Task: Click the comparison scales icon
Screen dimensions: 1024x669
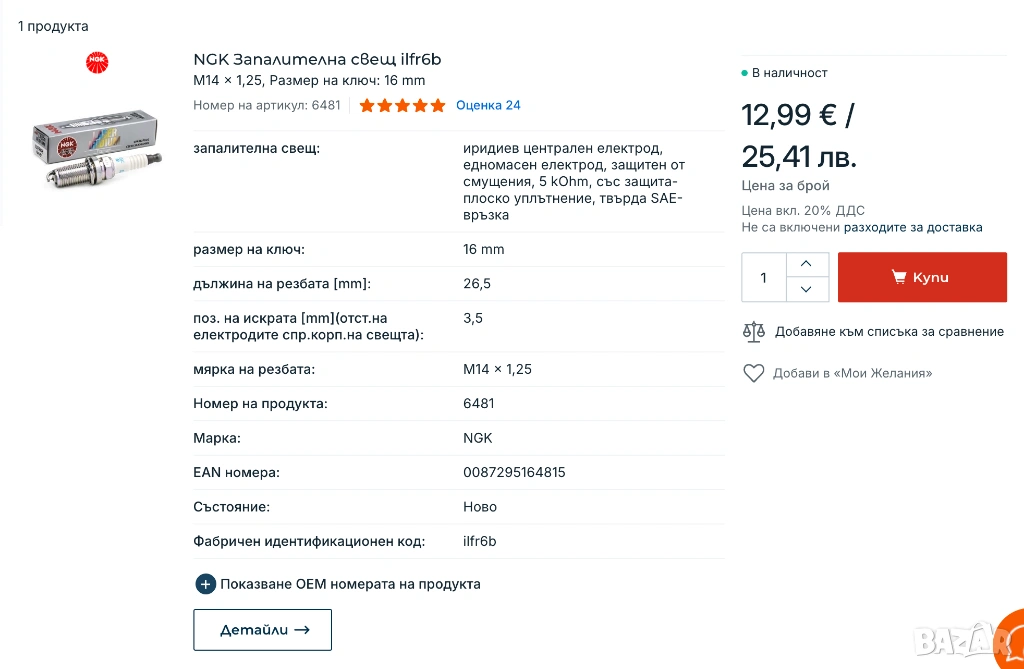Action: coord(753,332)
